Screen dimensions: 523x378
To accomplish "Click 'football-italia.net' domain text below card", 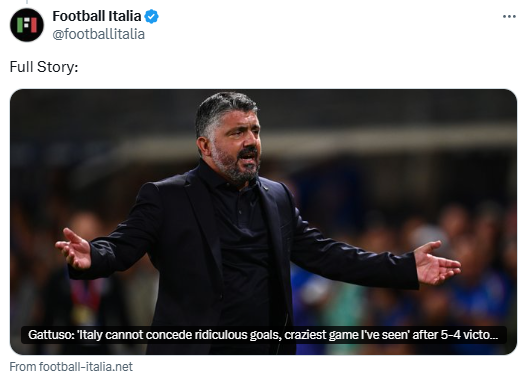I will pyautogui.click(x=86, y=367).
